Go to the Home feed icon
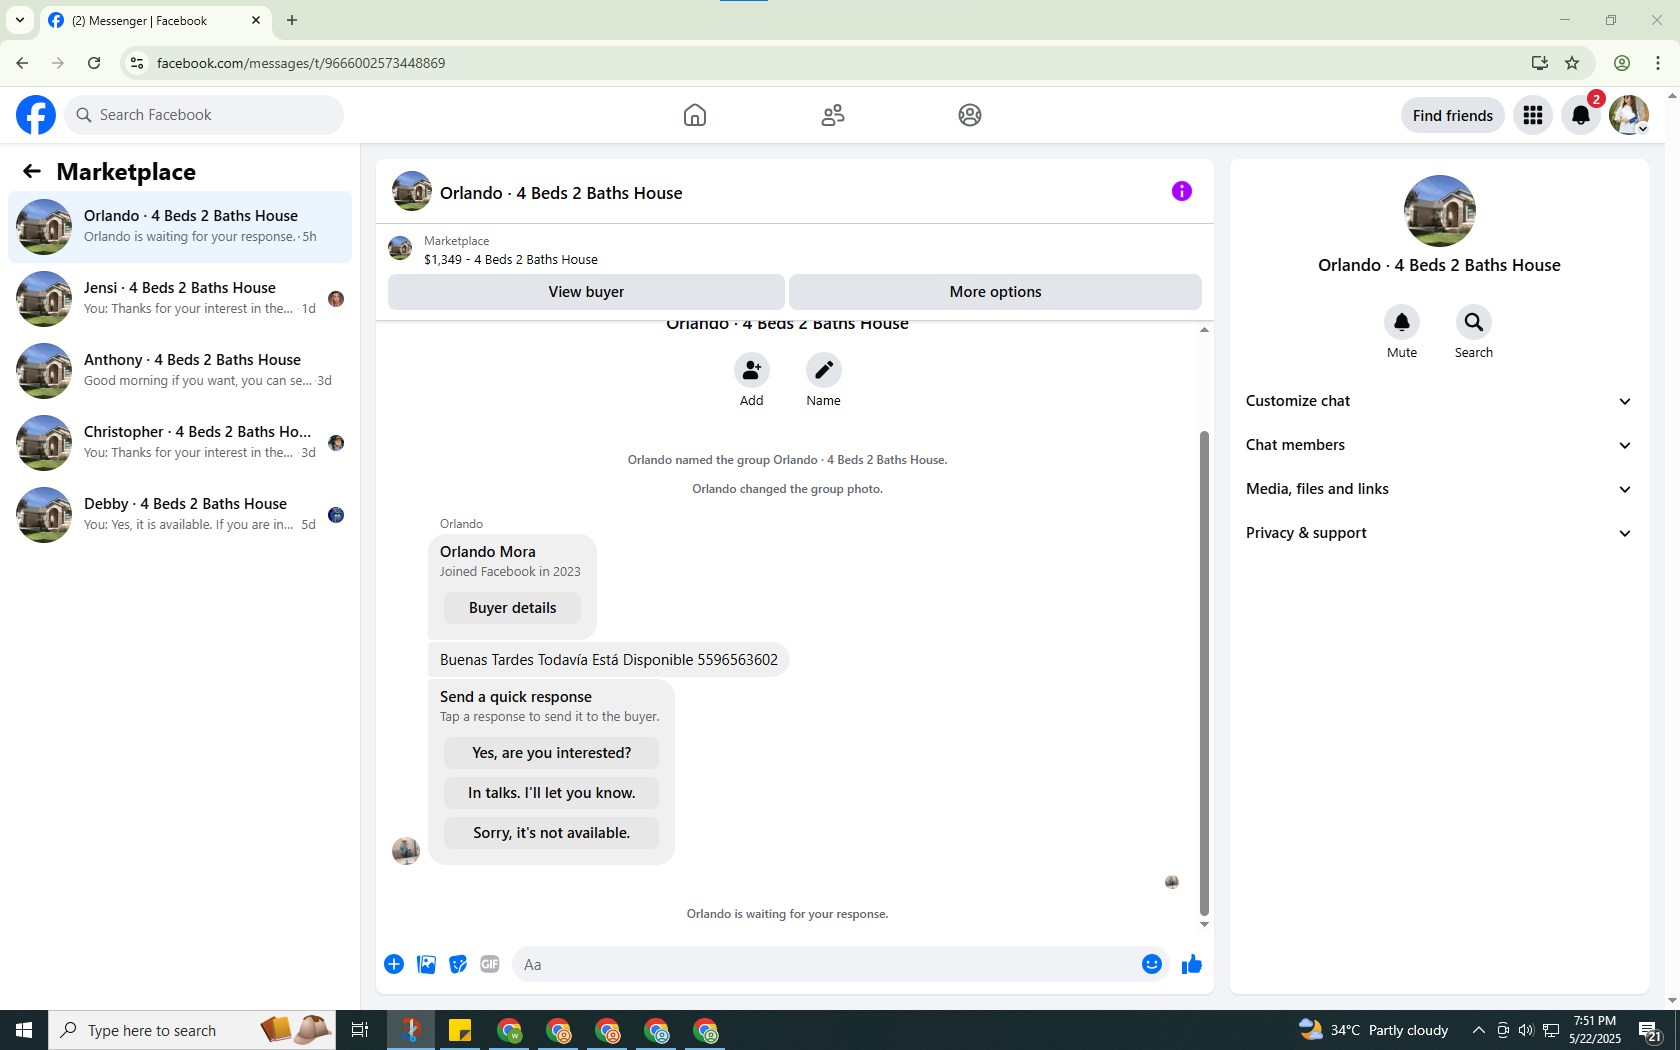1680x1050 pixels. click(695, 115)
